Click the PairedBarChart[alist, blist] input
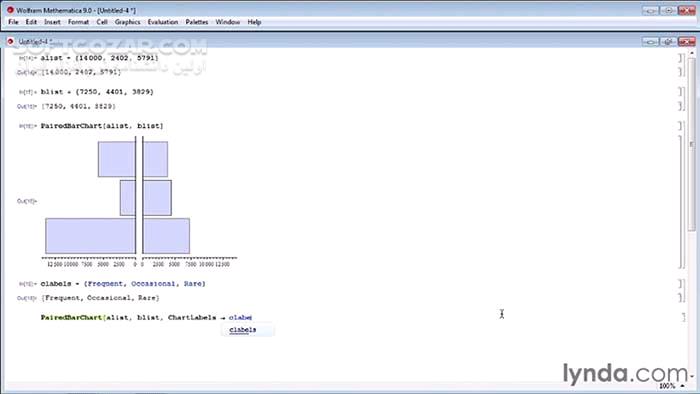This screenshot has width=700, height=394. point(102,126)
